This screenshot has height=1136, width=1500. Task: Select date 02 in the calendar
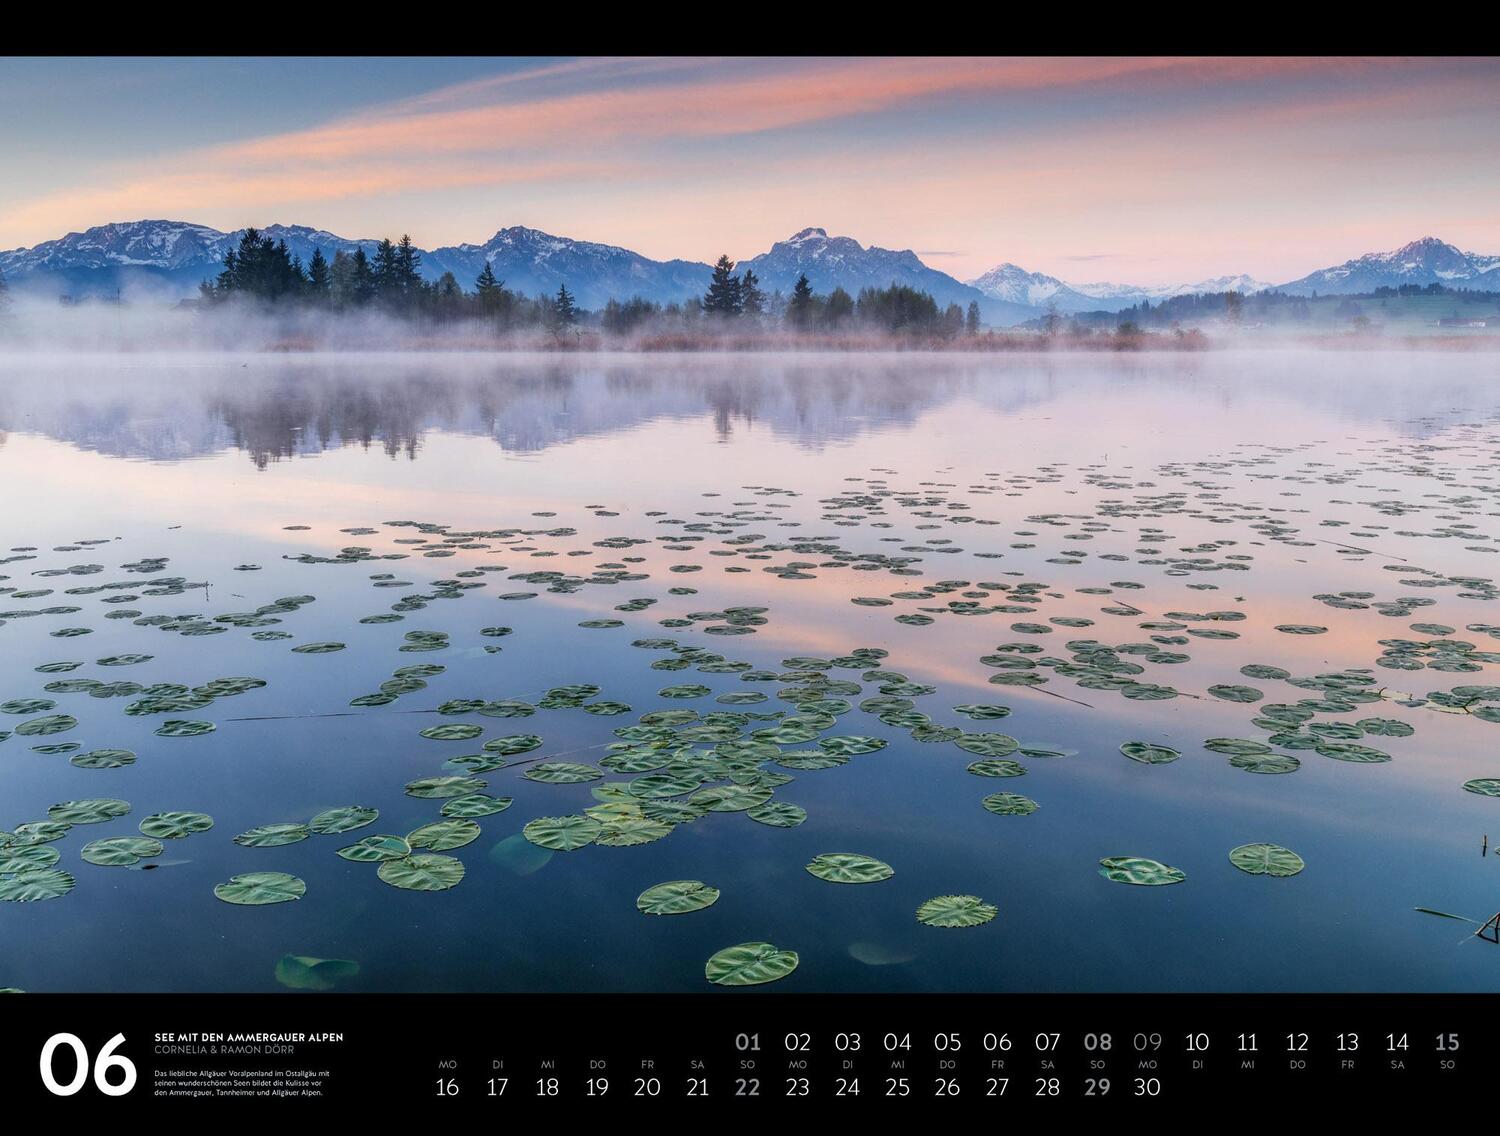797,1042
